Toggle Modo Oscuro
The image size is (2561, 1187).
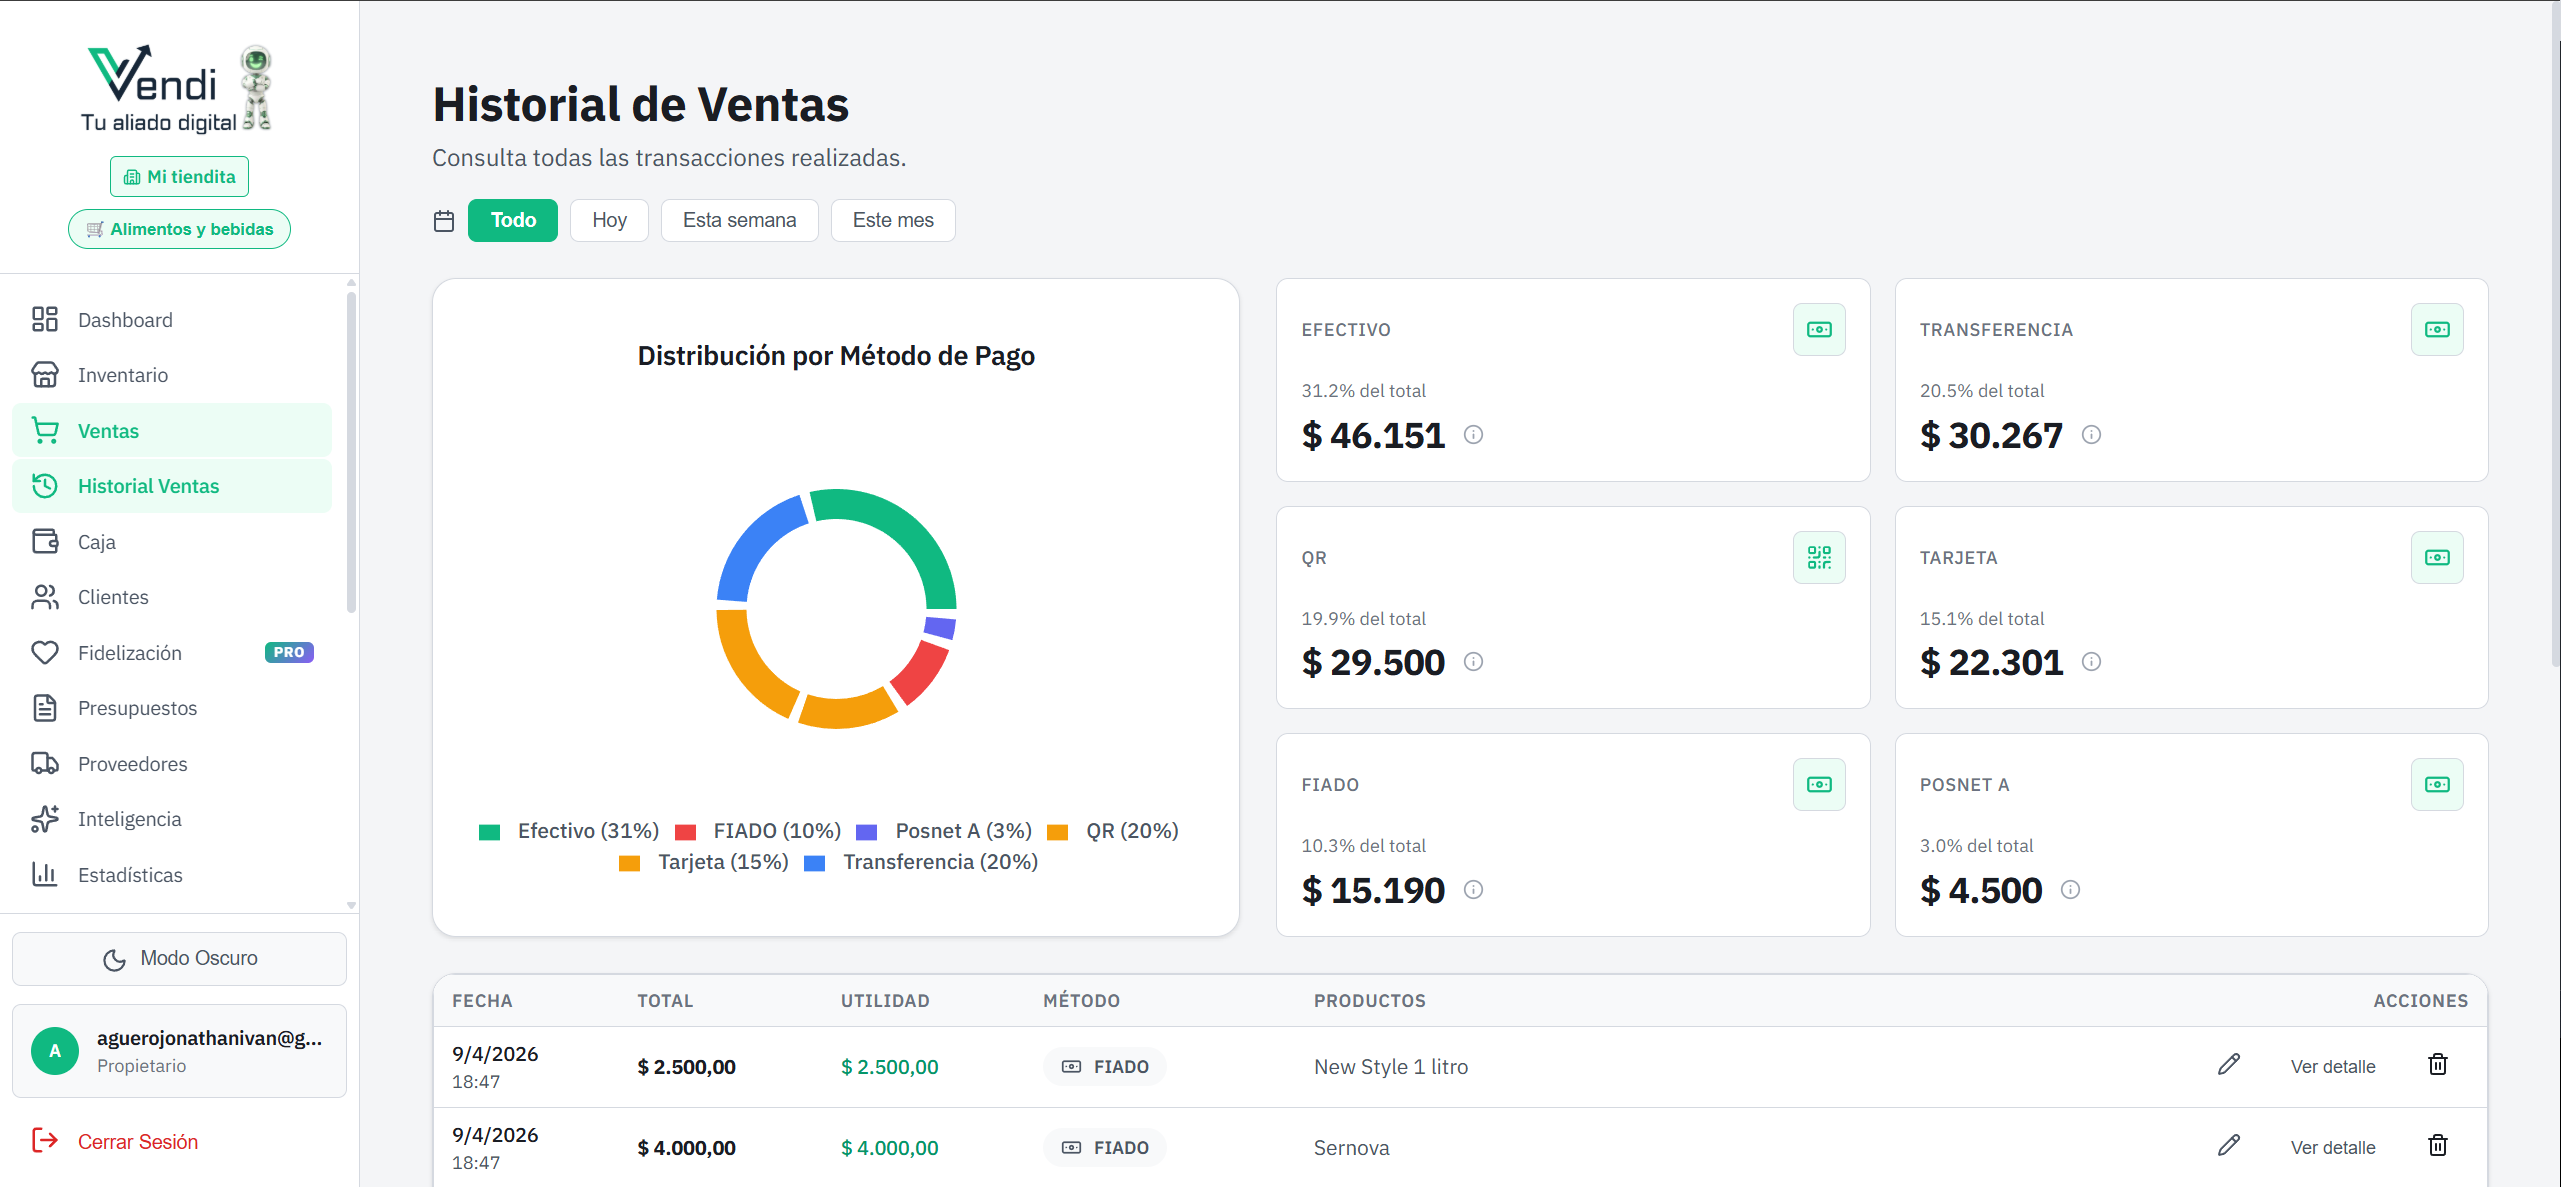[x=179, y=957]
